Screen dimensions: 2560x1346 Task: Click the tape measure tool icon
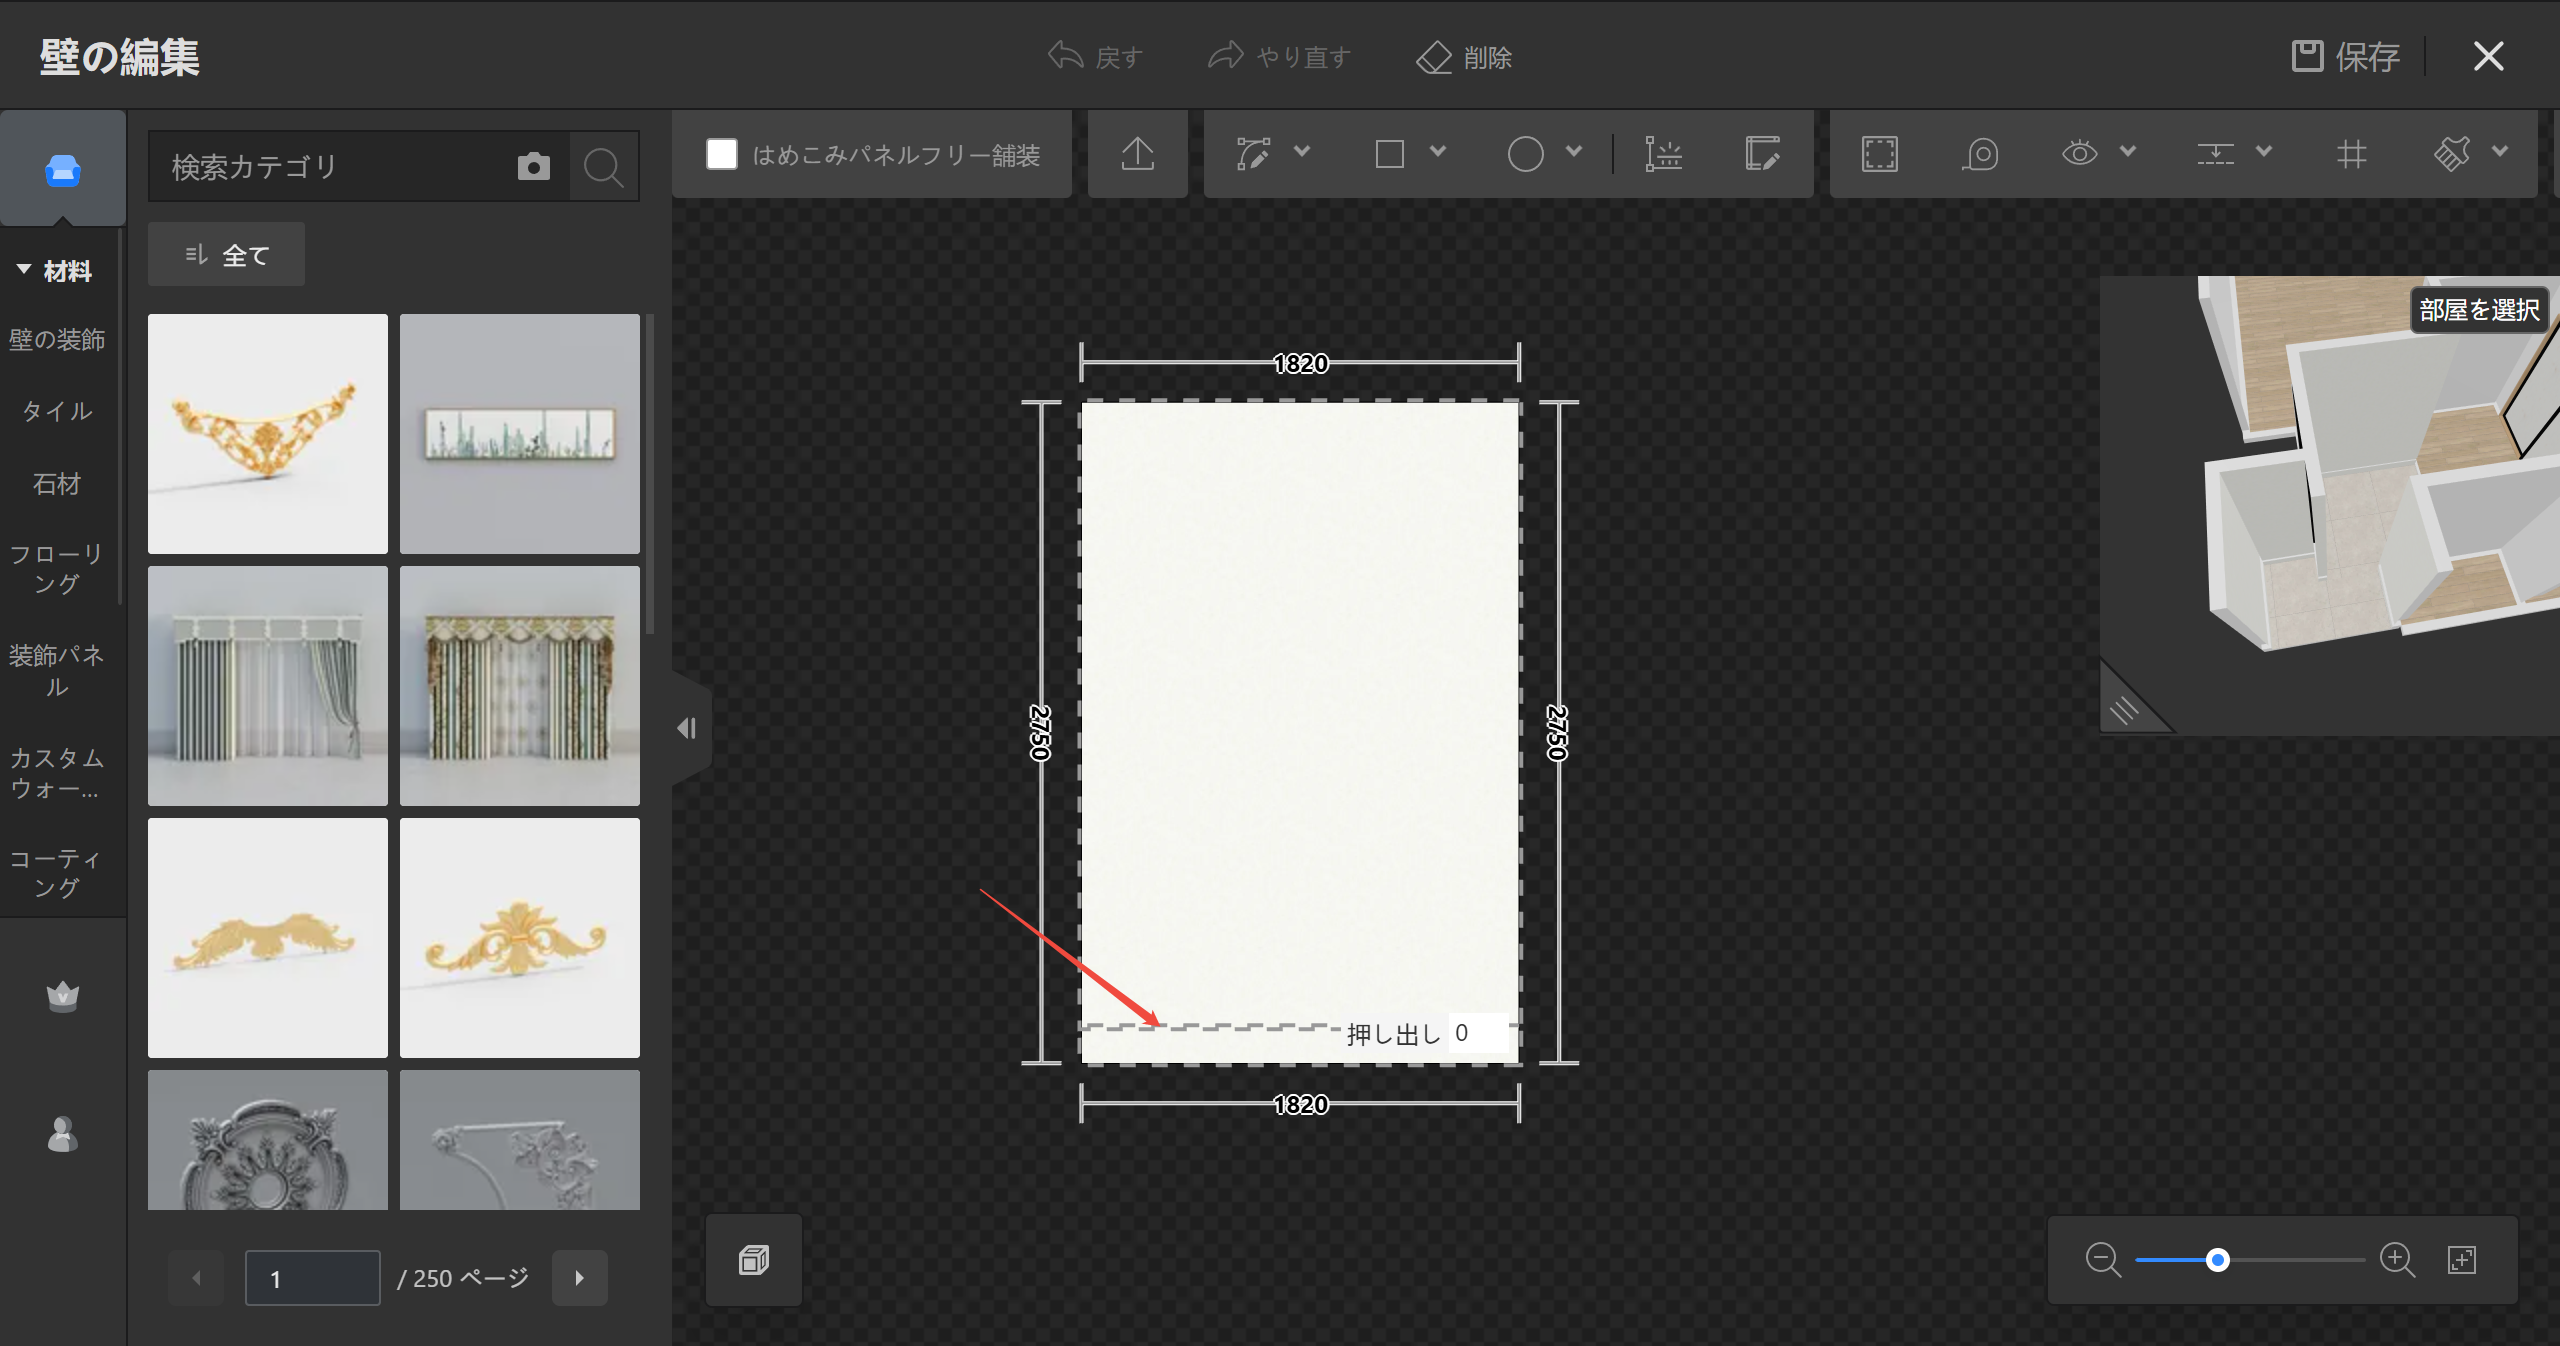click(x=1980, y=154)
